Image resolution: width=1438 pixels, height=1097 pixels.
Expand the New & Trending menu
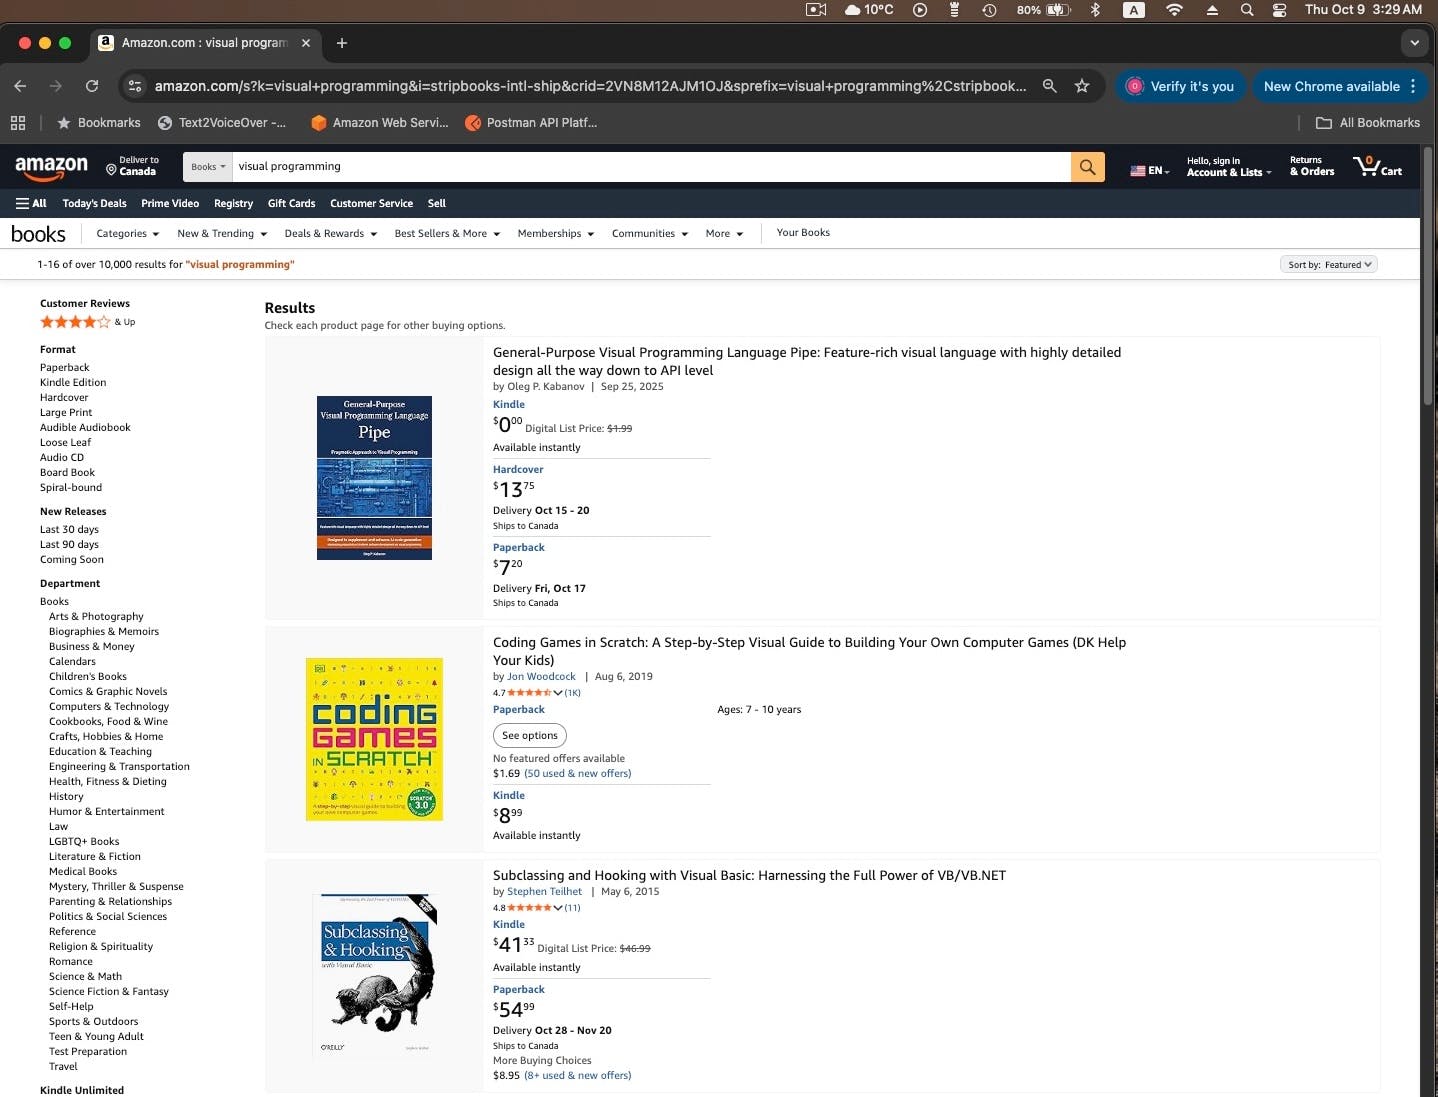click(222, 233)
